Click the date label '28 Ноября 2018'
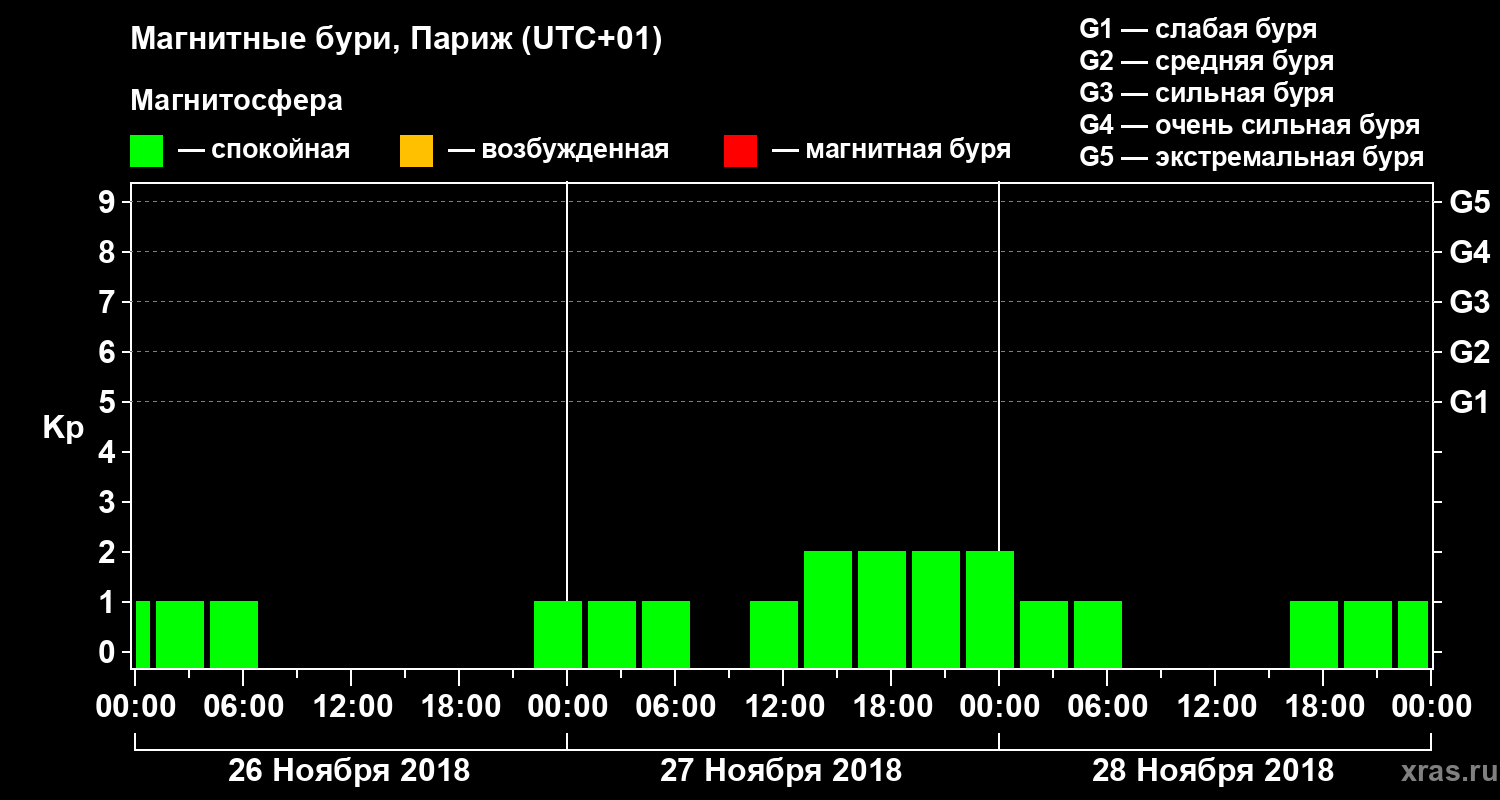Viewport: 1500px width, 800px height. [x=1213, y=770]
